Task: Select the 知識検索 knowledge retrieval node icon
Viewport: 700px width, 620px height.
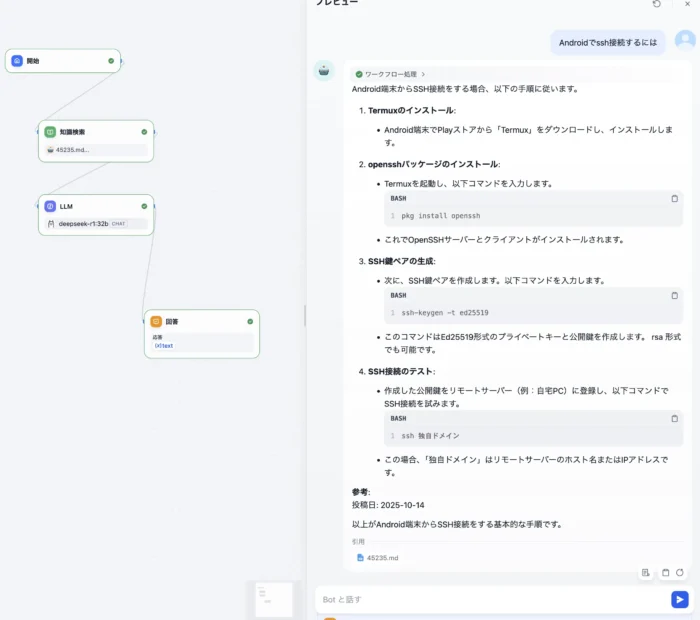Action: (x=50, y=132)
